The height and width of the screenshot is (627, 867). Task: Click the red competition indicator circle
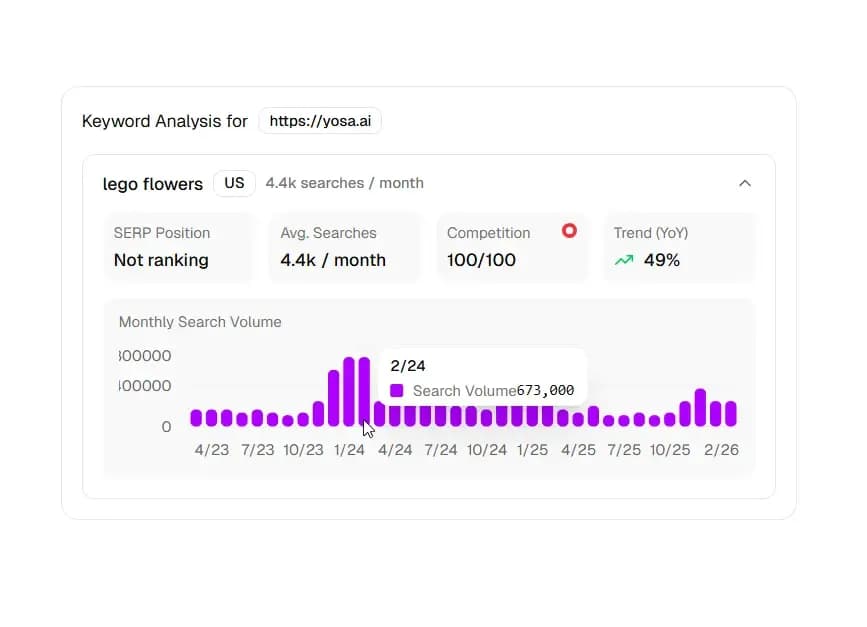pyautogui.click(x=569, y=231)
